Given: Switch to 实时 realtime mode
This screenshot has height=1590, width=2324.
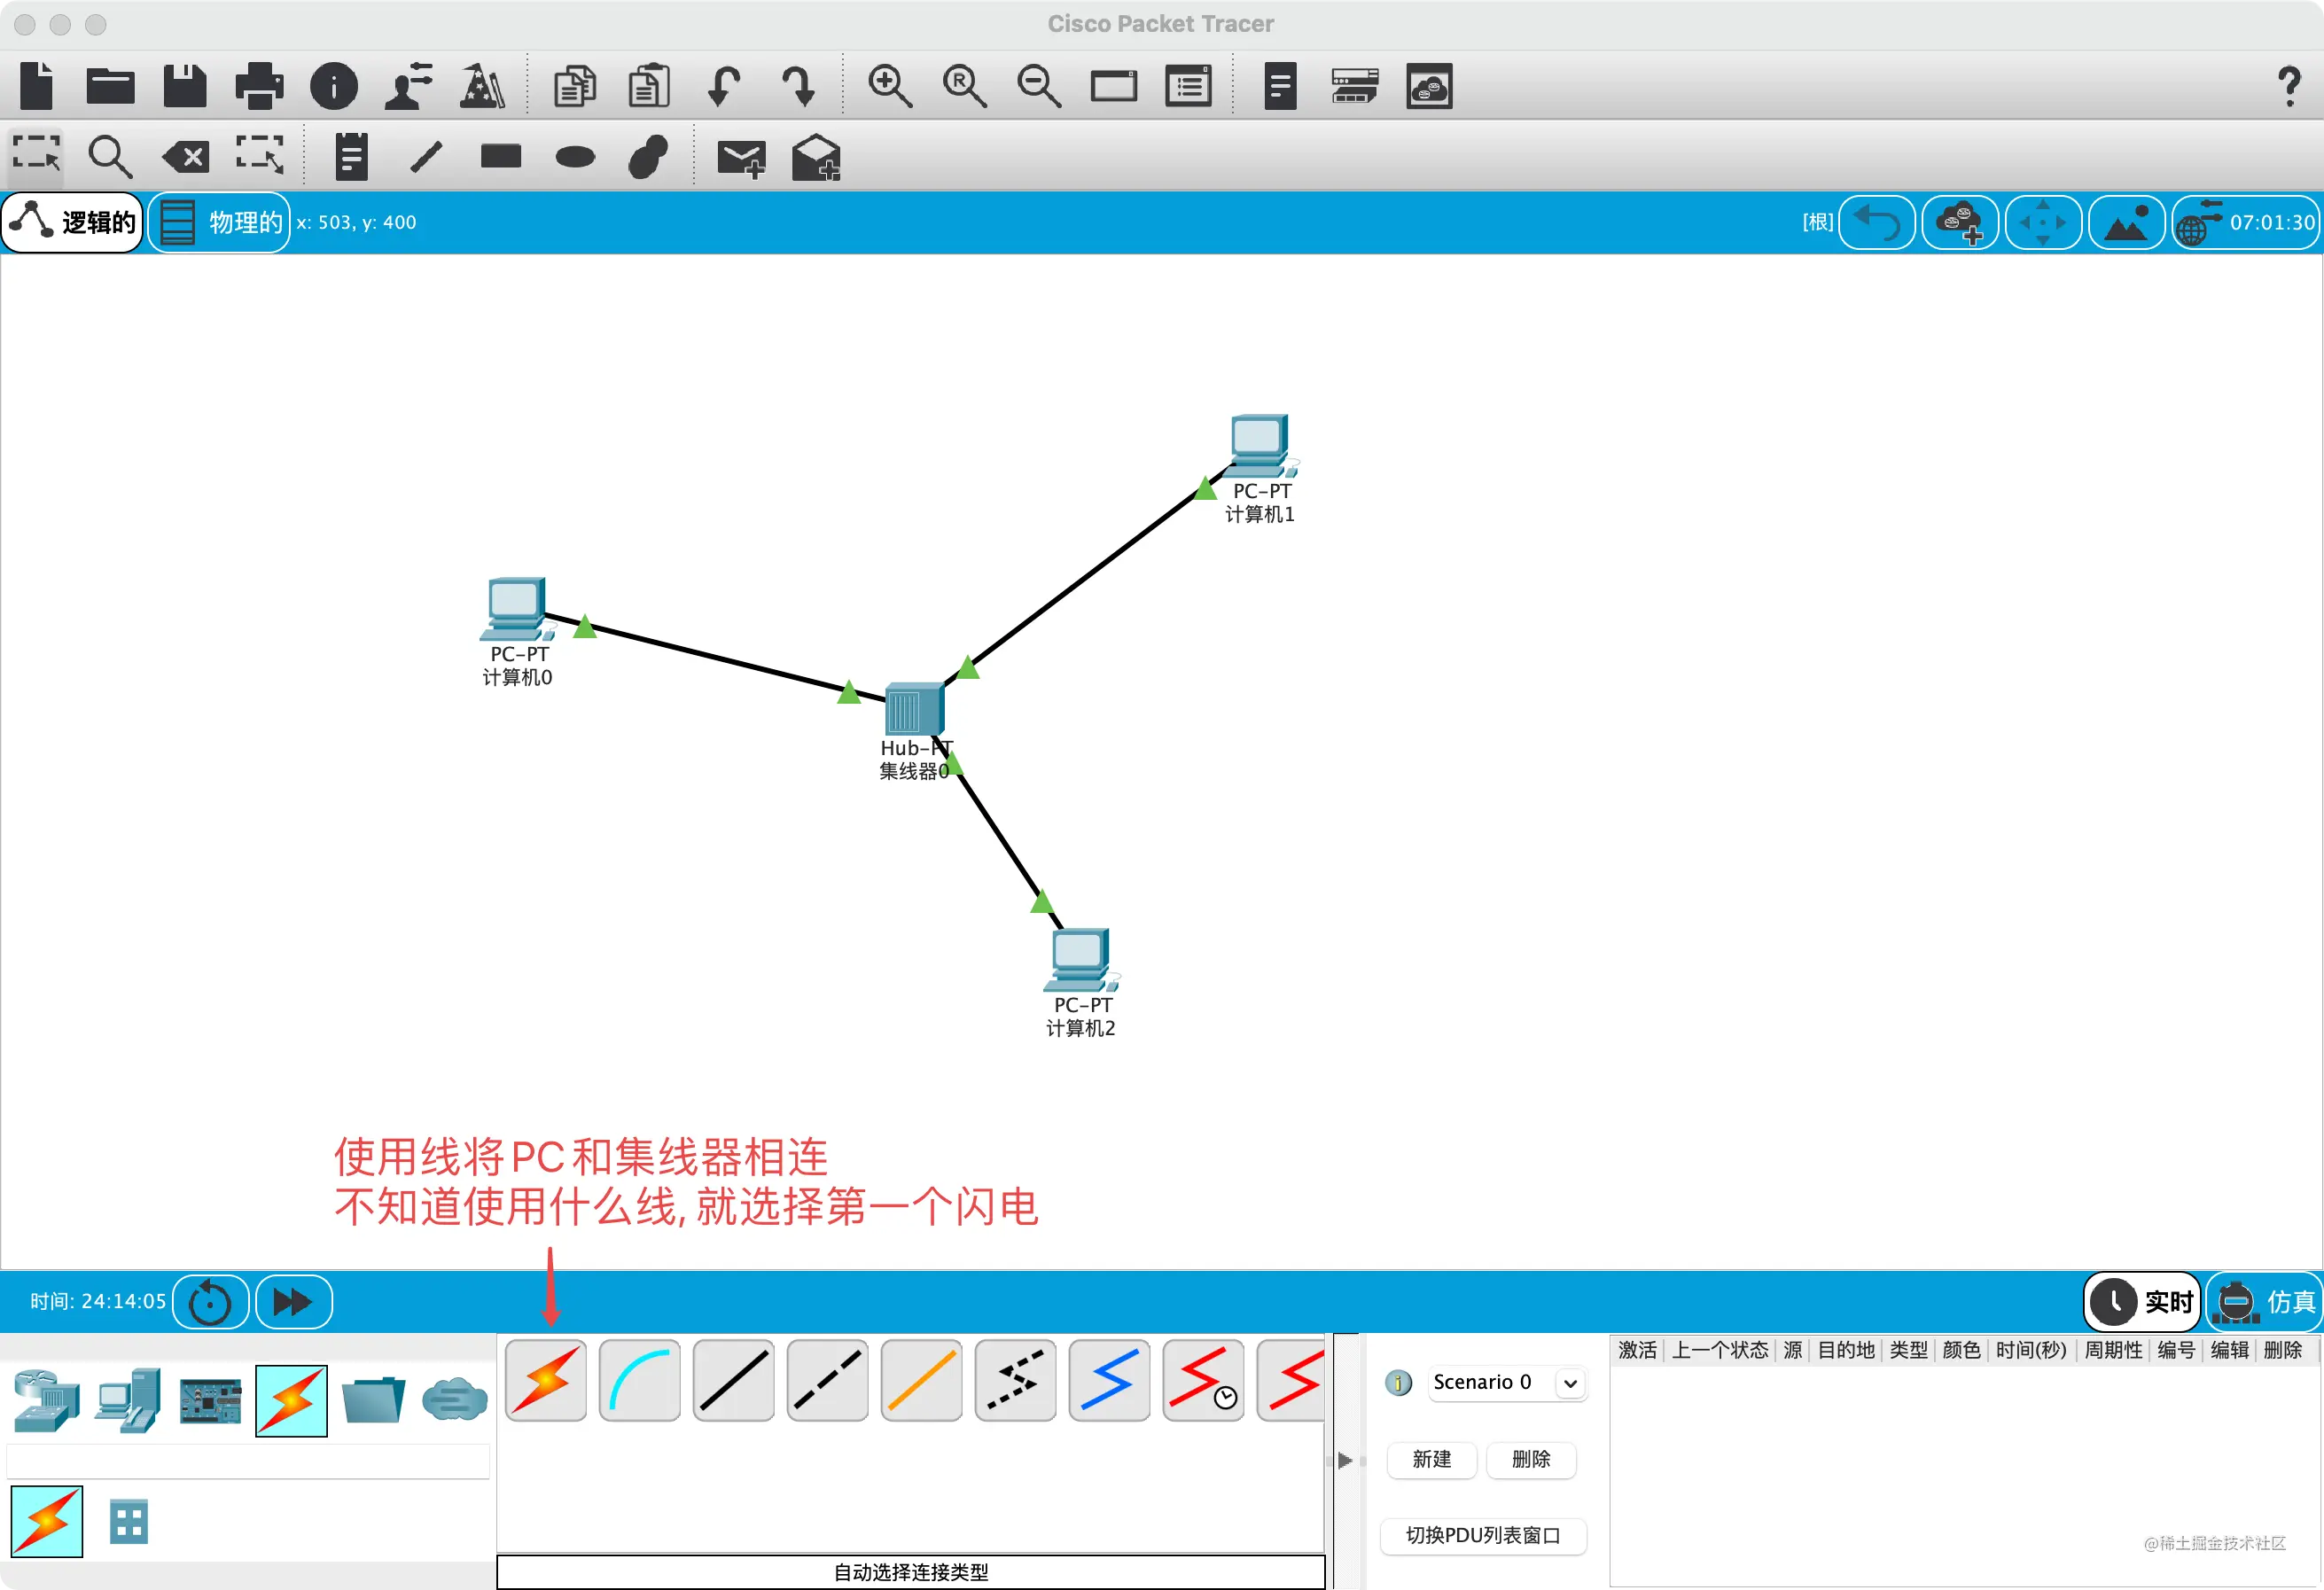Looking at the screenshot, I should pyautogui.click(x=2142, y=1301).
